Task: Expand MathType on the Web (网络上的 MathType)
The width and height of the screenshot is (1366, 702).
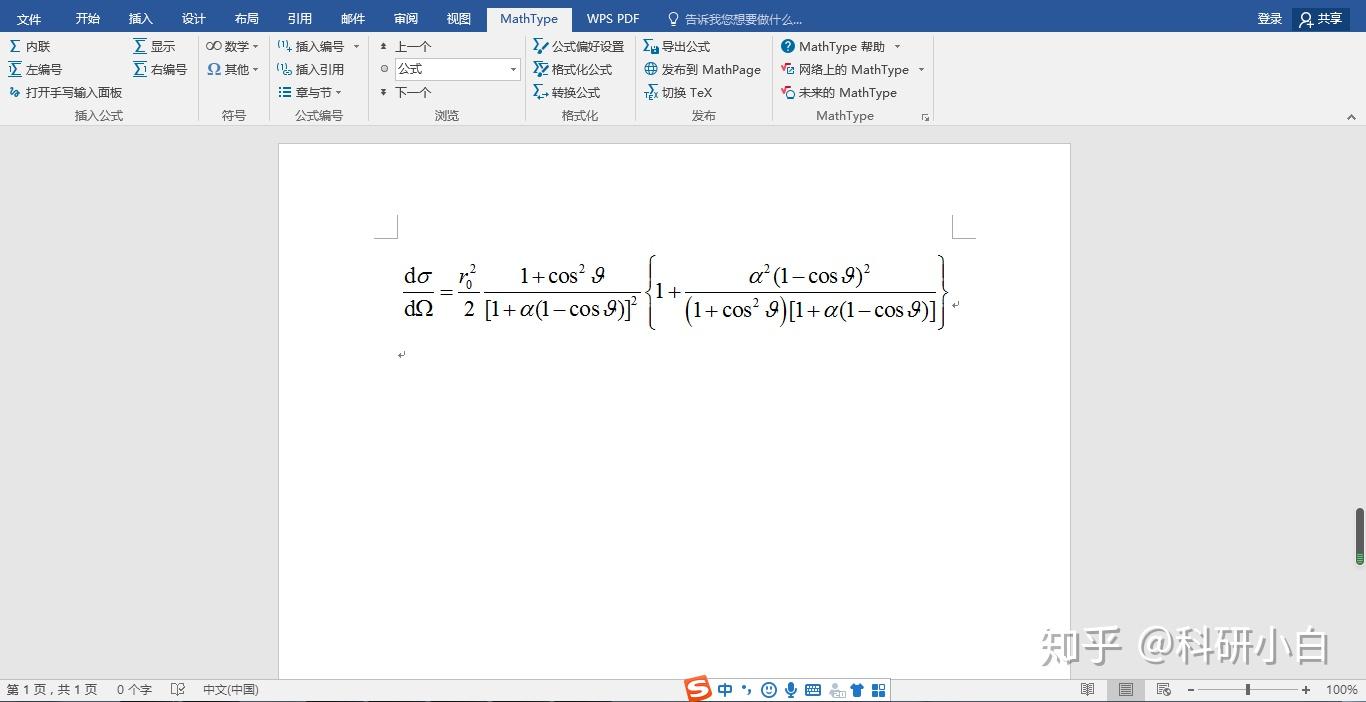Action: pyautogui.click(x=921, y=69)
